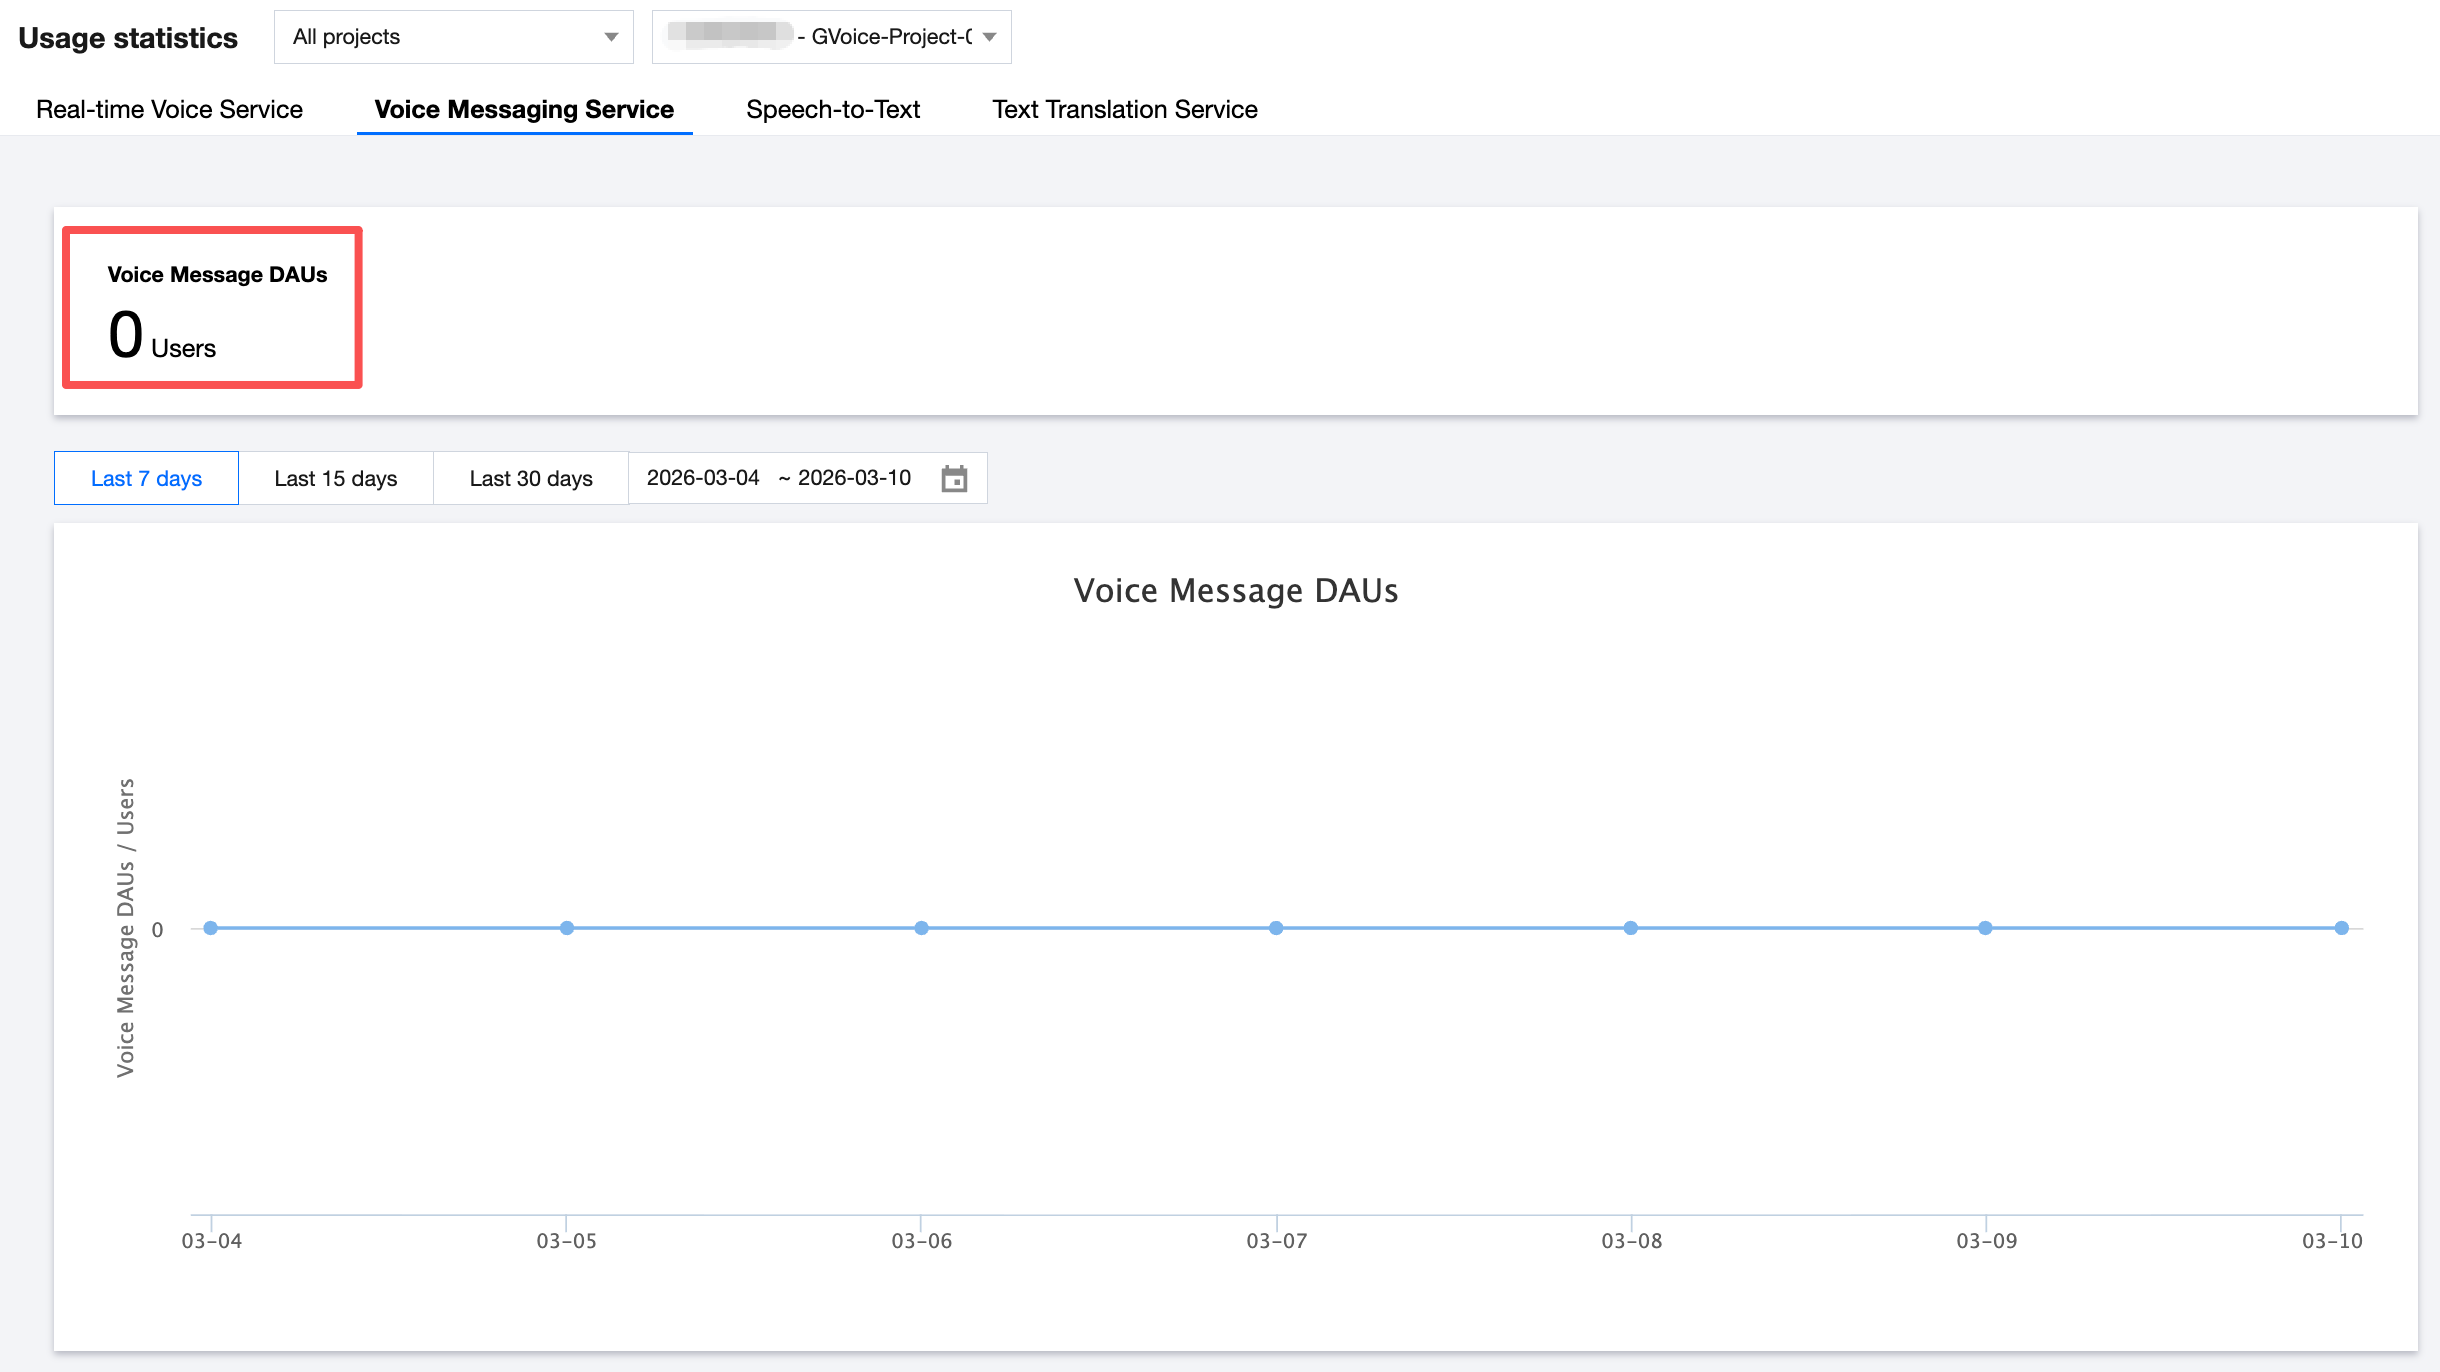Screen dimensions: 2440x1372
Task: Click the All projects dropdown arrow
Action: point(611,37)
